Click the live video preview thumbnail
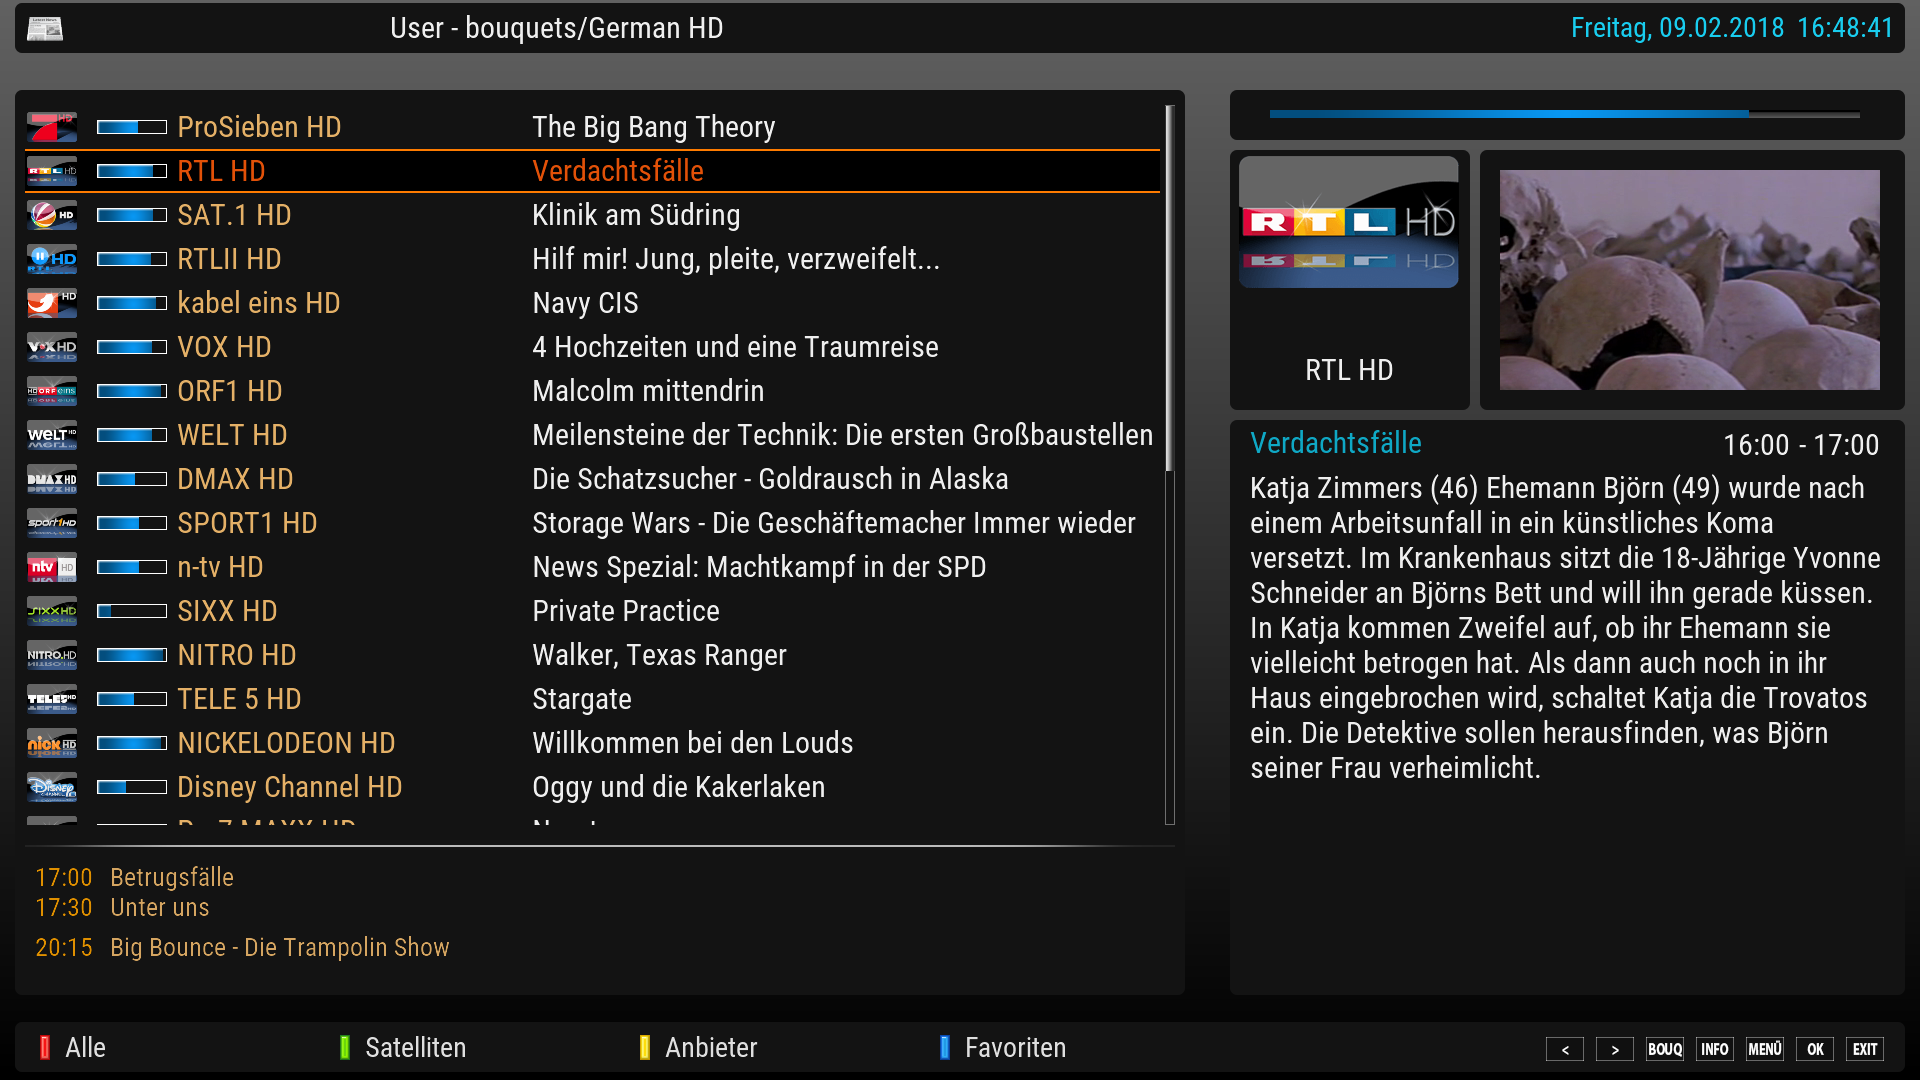Image resolution: width=1920 pixels, height=1080 pixels. pyautogui.click(x=1689, y=280)
